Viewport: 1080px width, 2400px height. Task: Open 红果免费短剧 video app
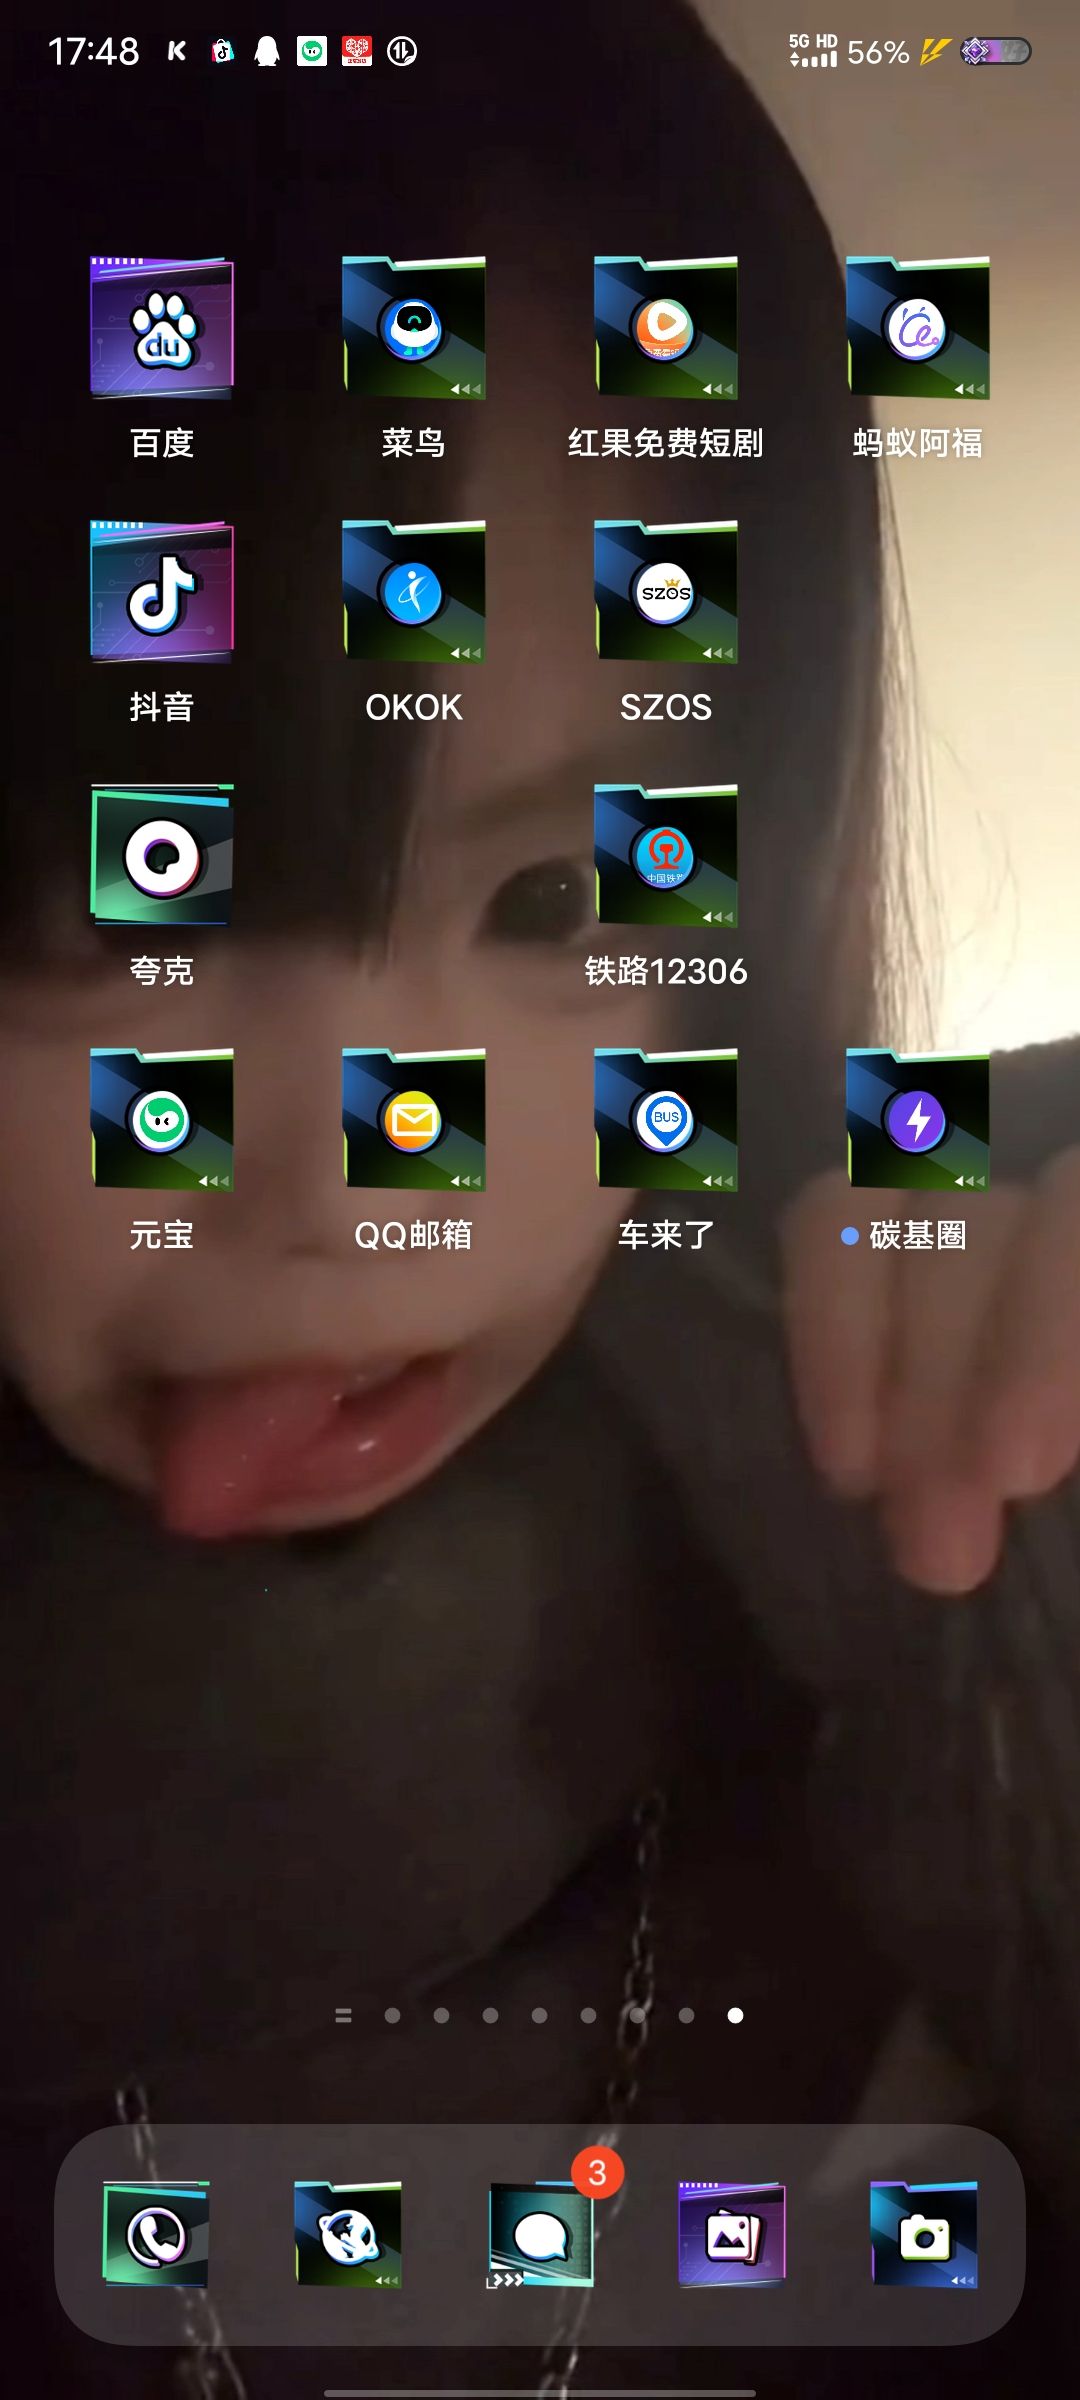pos(666,329)
